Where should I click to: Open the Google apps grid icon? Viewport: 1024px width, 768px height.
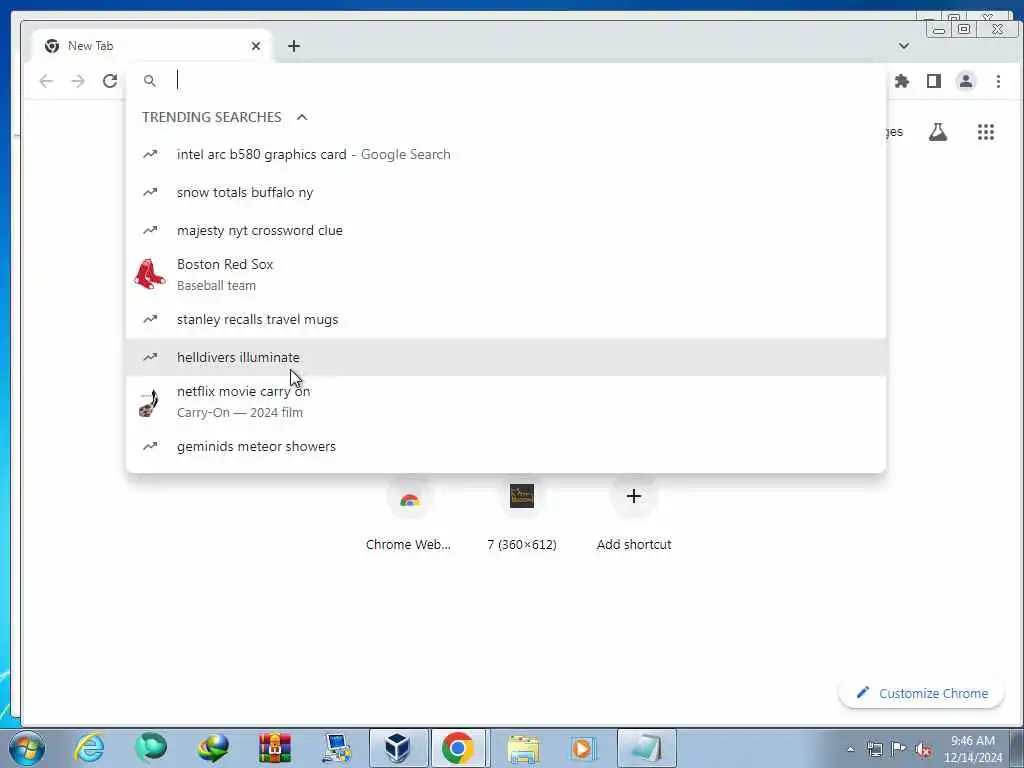(986, 132)
